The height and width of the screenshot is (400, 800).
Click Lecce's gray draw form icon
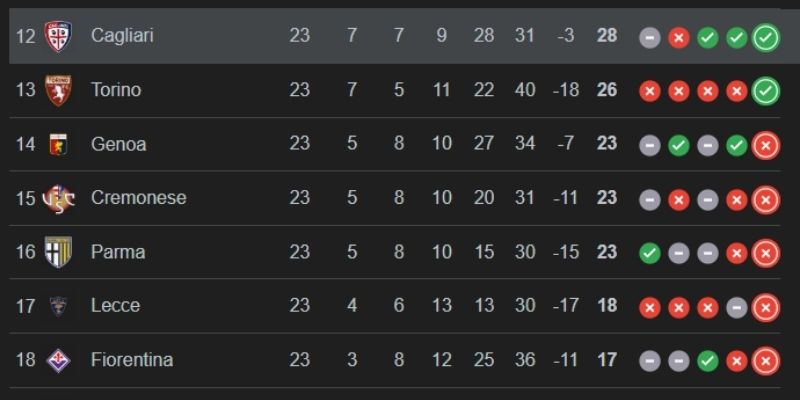737,307
